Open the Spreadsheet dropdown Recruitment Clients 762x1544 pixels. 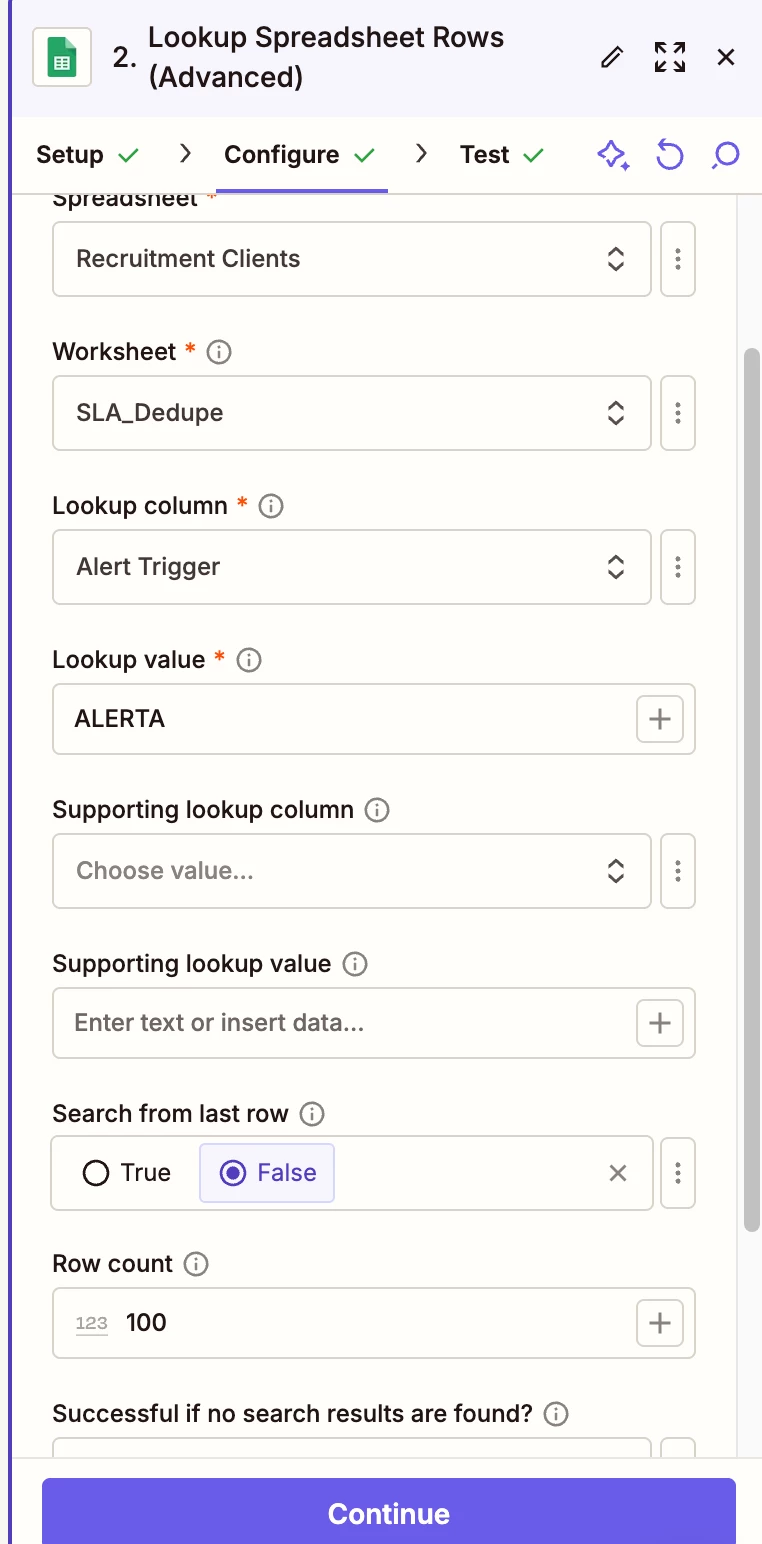click(x=351, y=259)
